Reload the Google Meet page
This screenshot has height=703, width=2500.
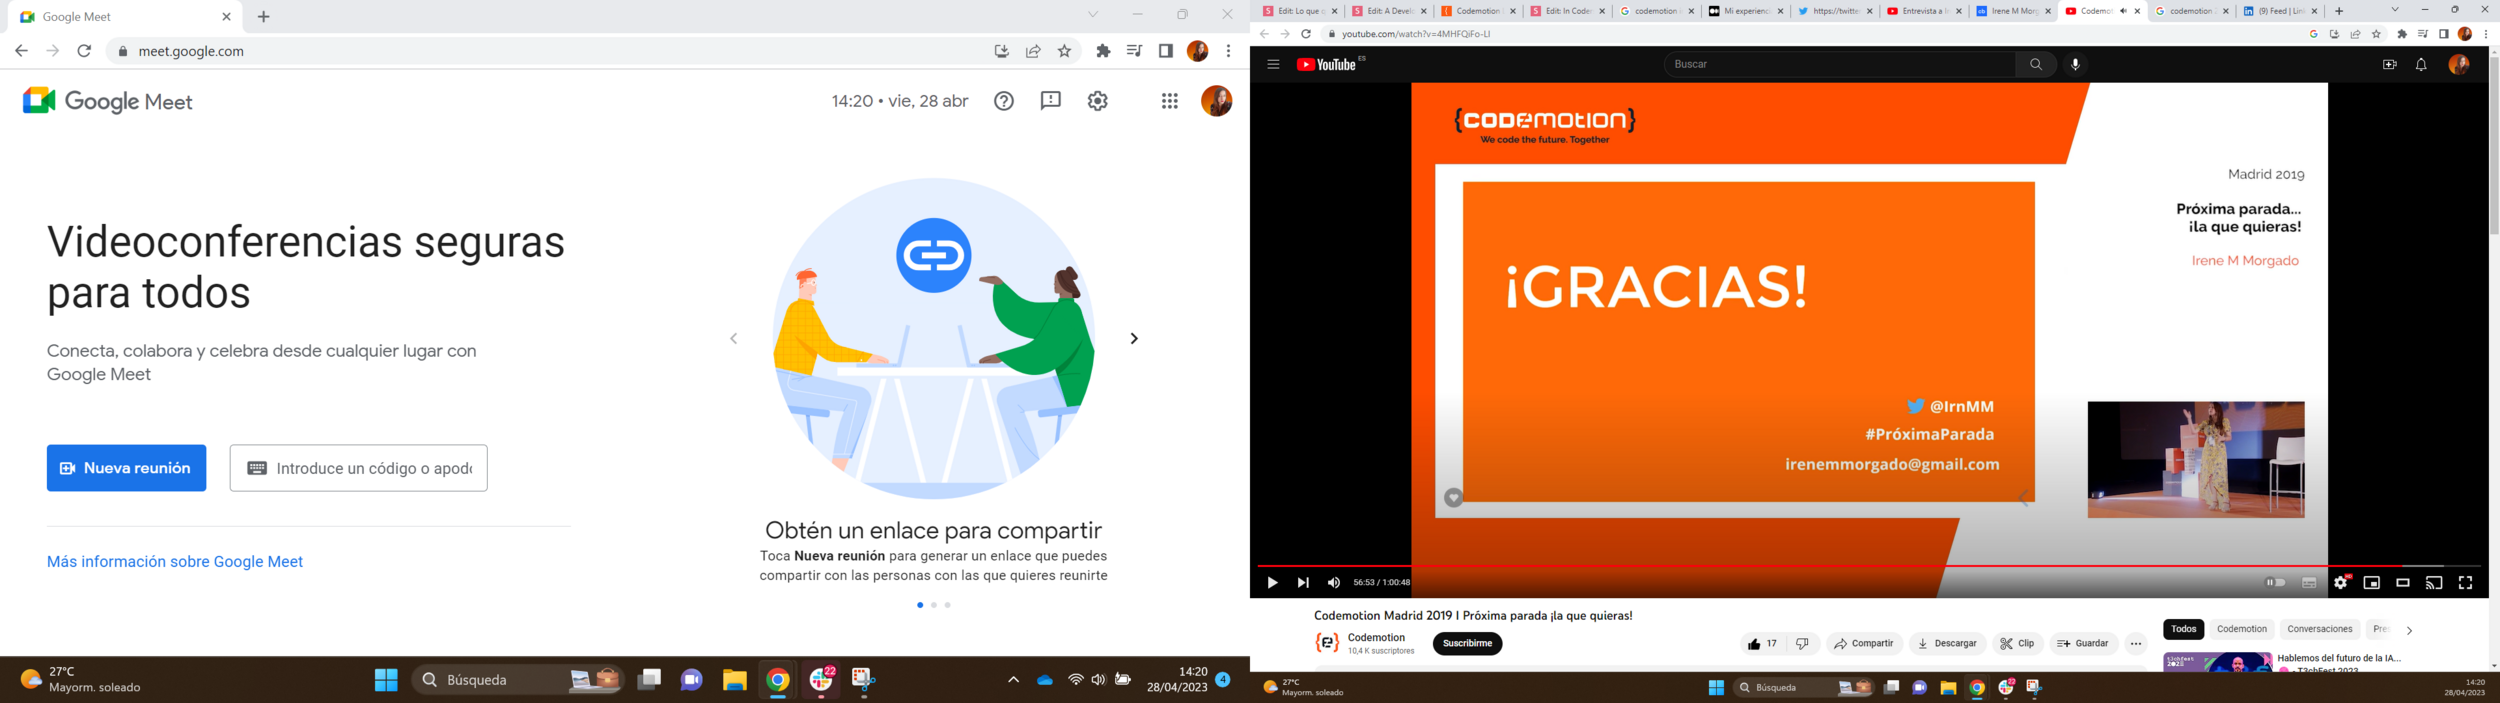[85, 51]
